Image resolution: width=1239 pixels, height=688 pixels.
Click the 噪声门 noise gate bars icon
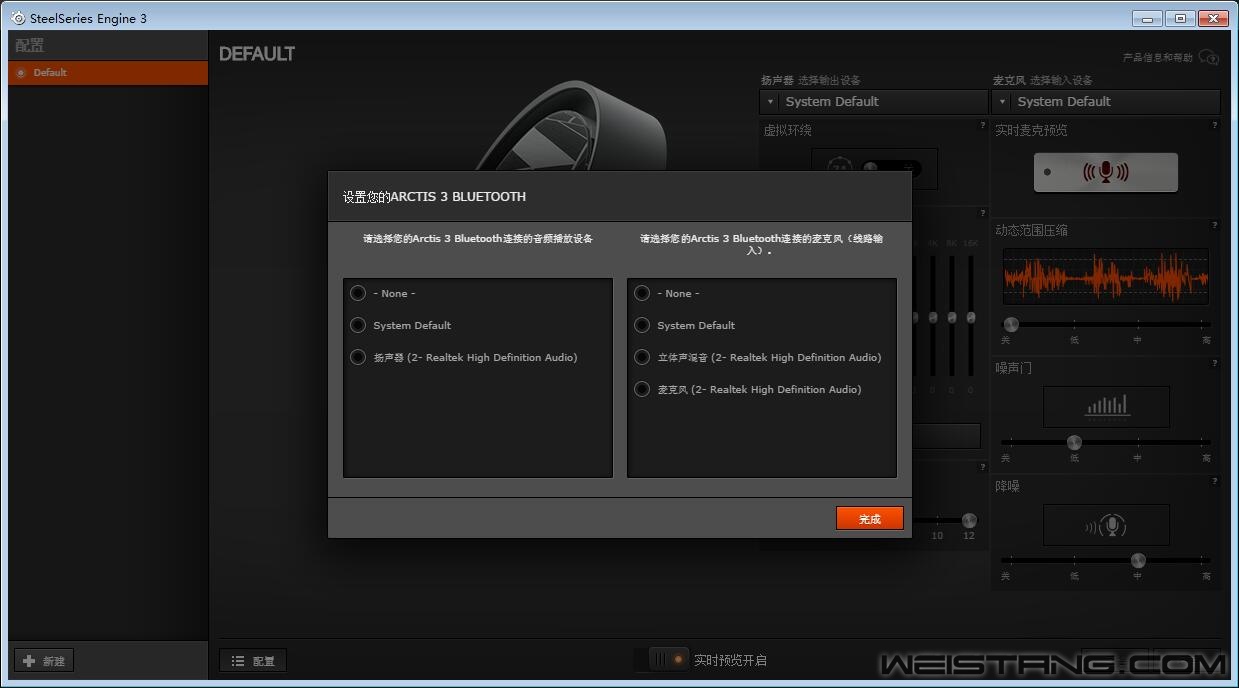click(1106, 406)
